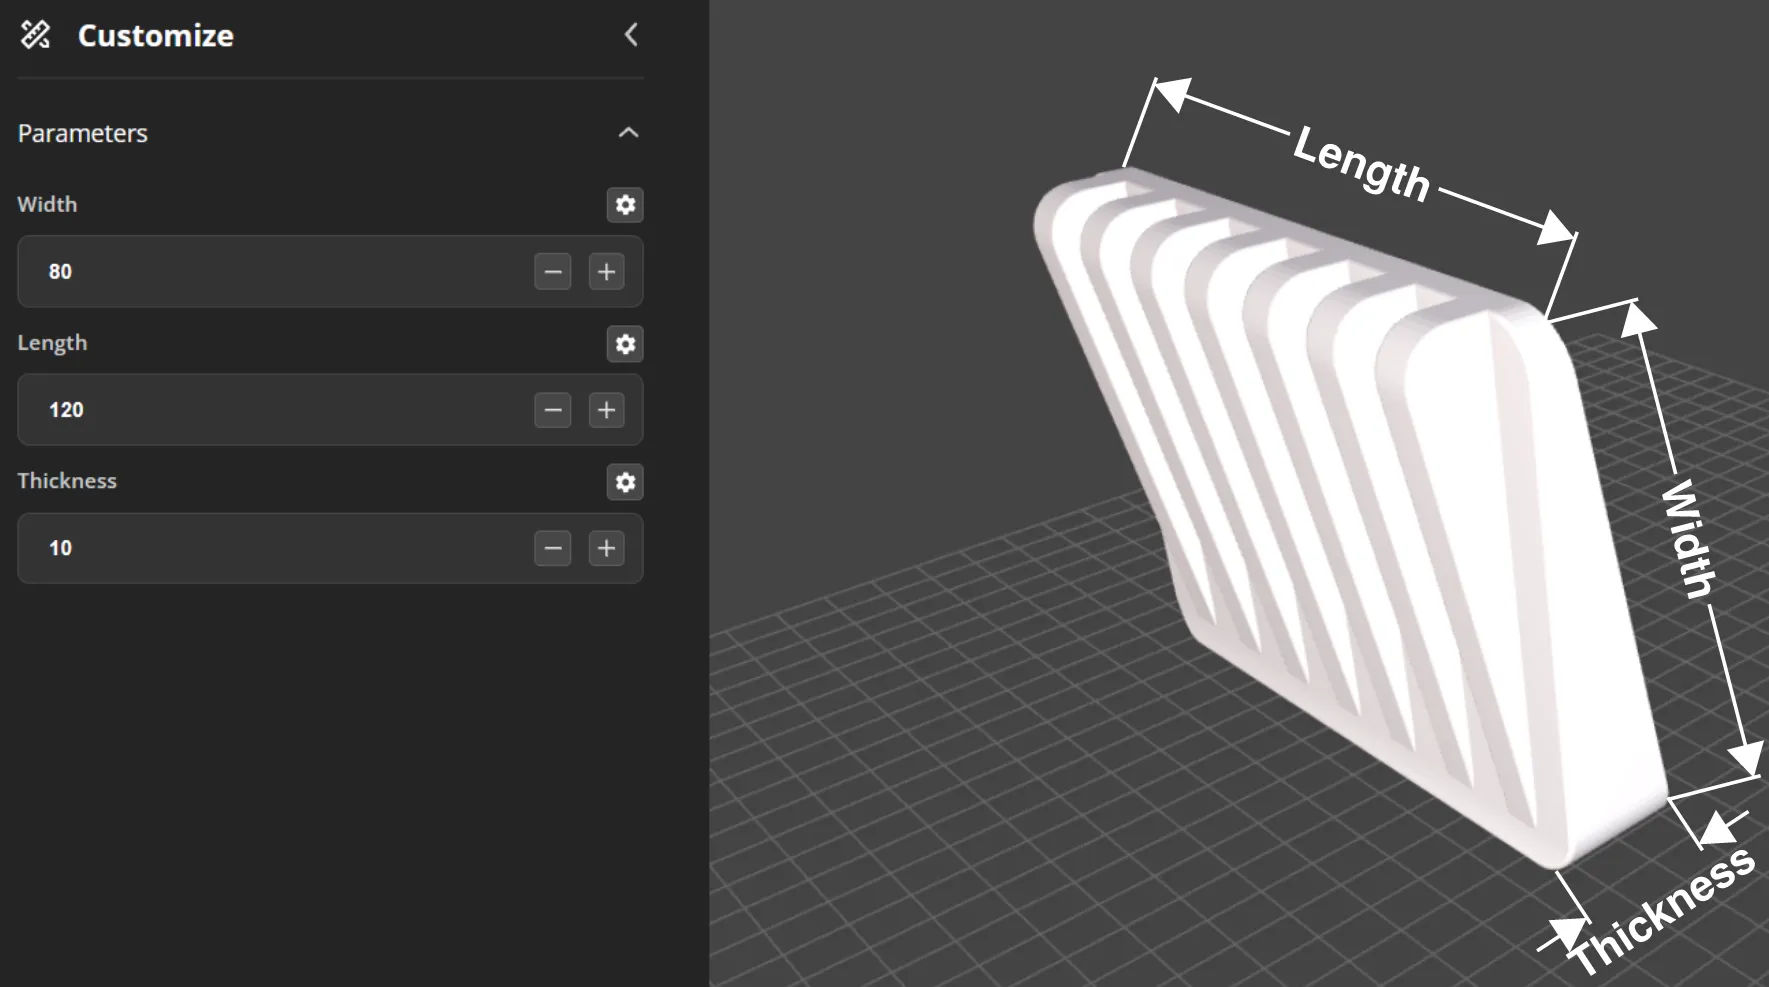Open settings gear for Thickness parameter
Screen dimensions: 1769x987
[x=625, y=482]
